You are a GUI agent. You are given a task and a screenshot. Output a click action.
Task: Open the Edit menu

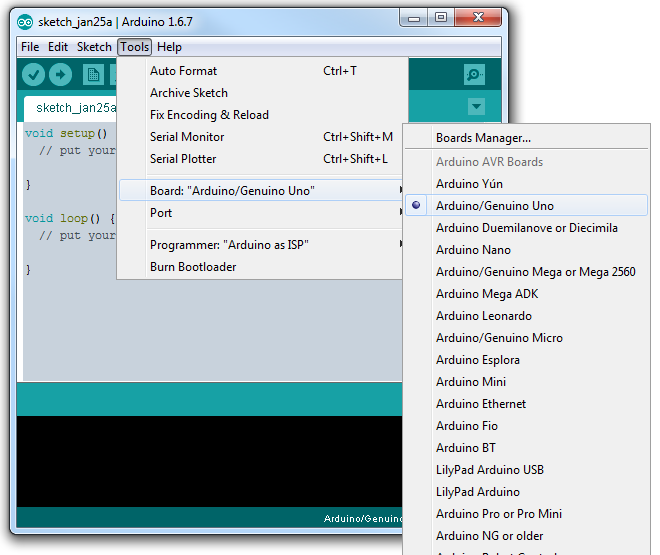coord(58,47)
